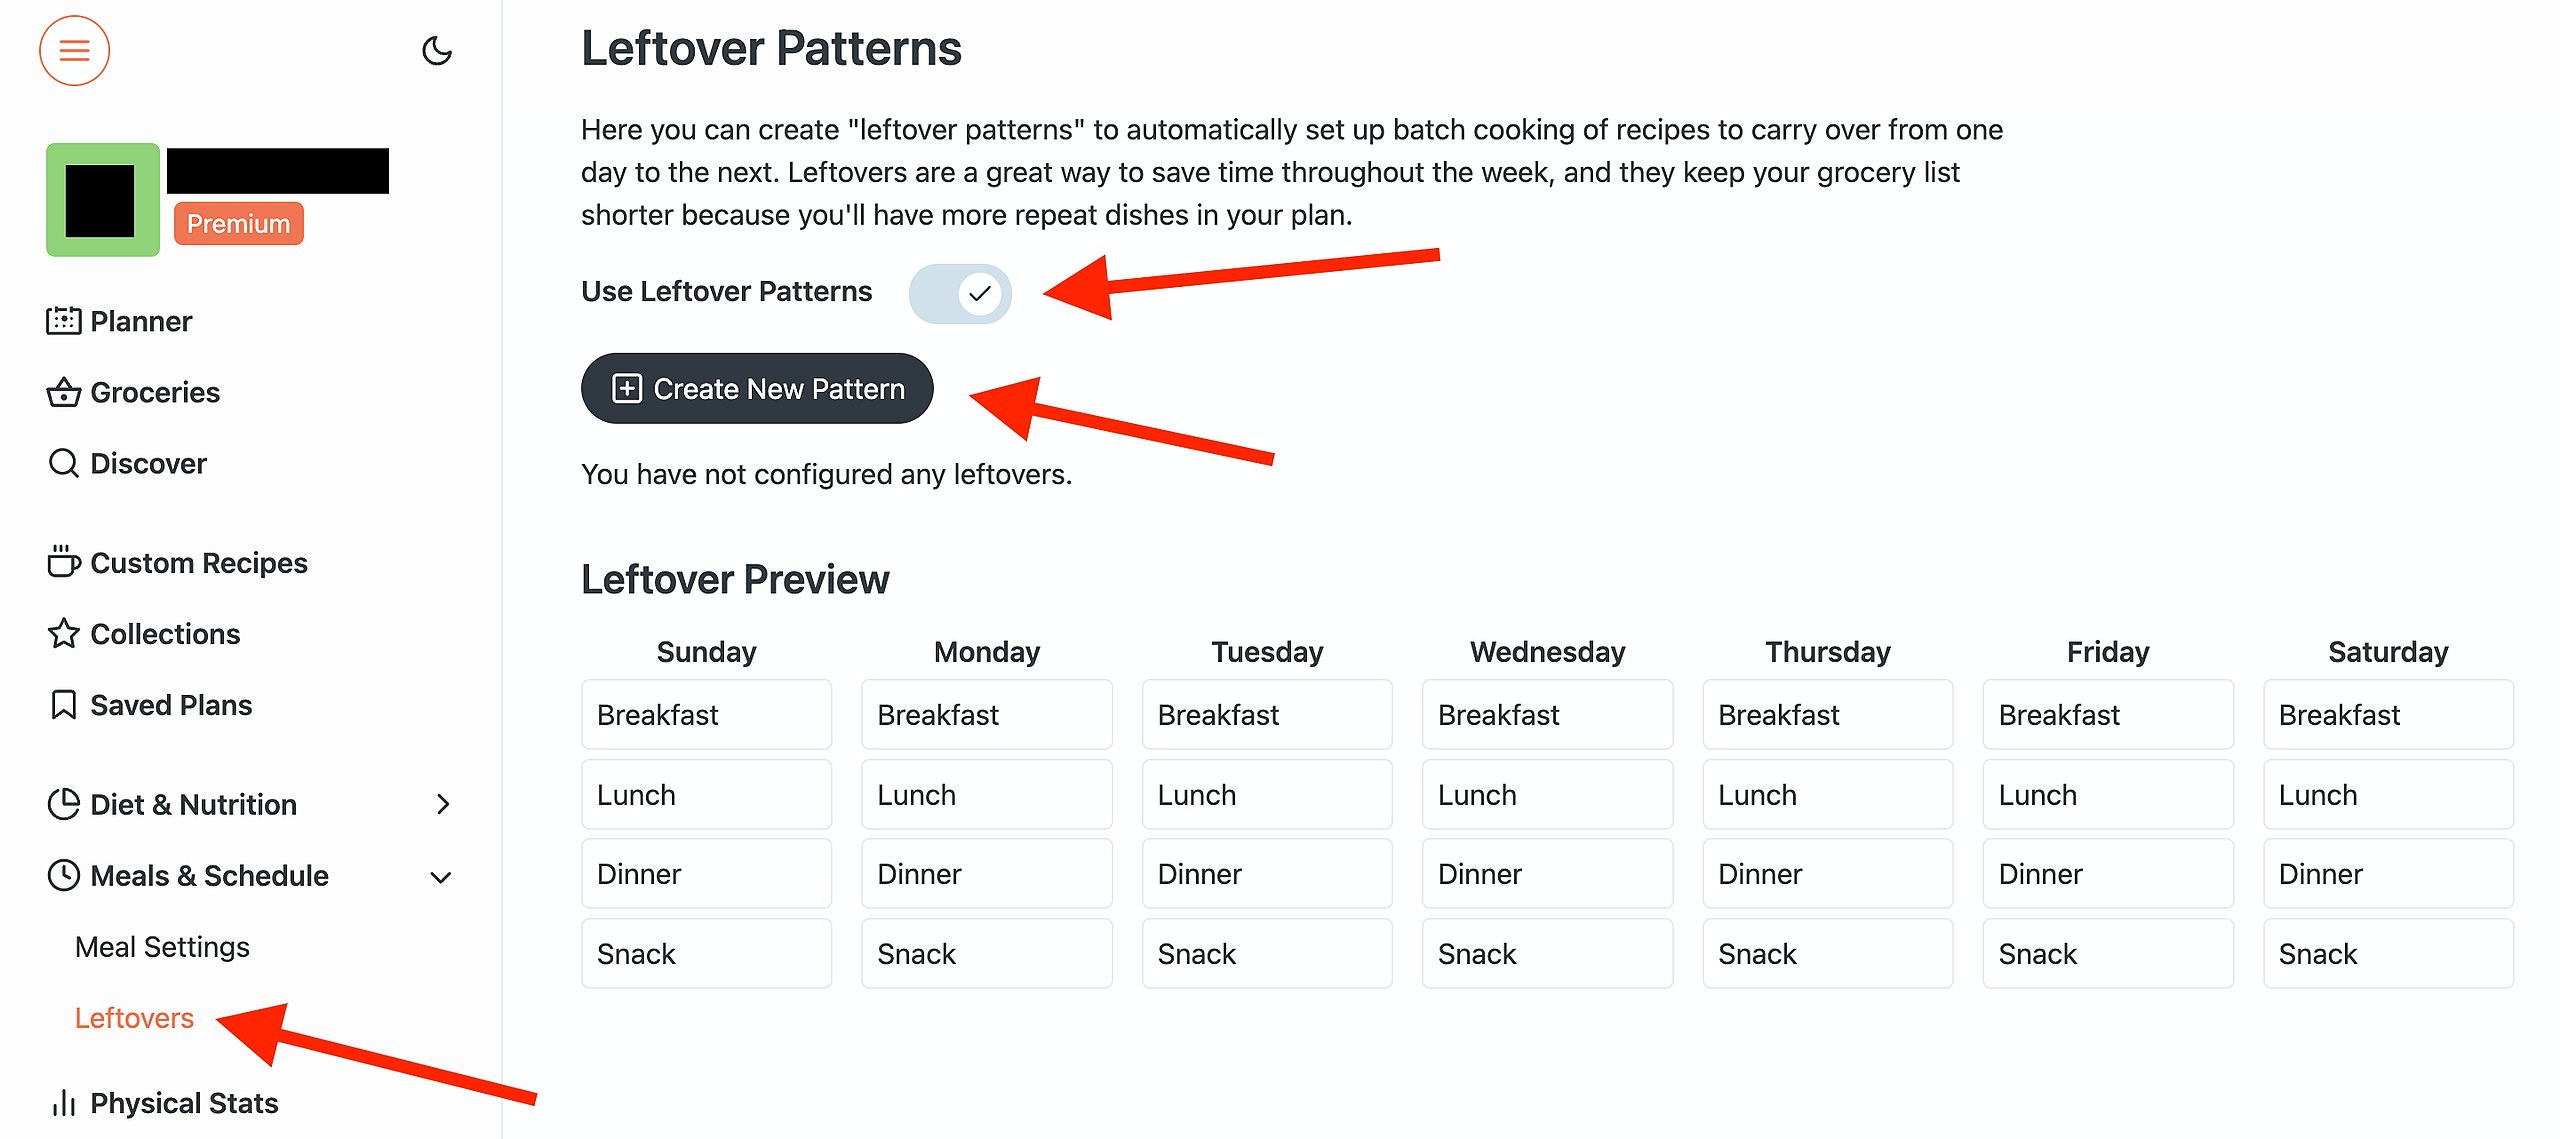Screen dimensions: 2560x1139
Task: Select Leftovers in the sidebar
Action: click(134, 1017)
